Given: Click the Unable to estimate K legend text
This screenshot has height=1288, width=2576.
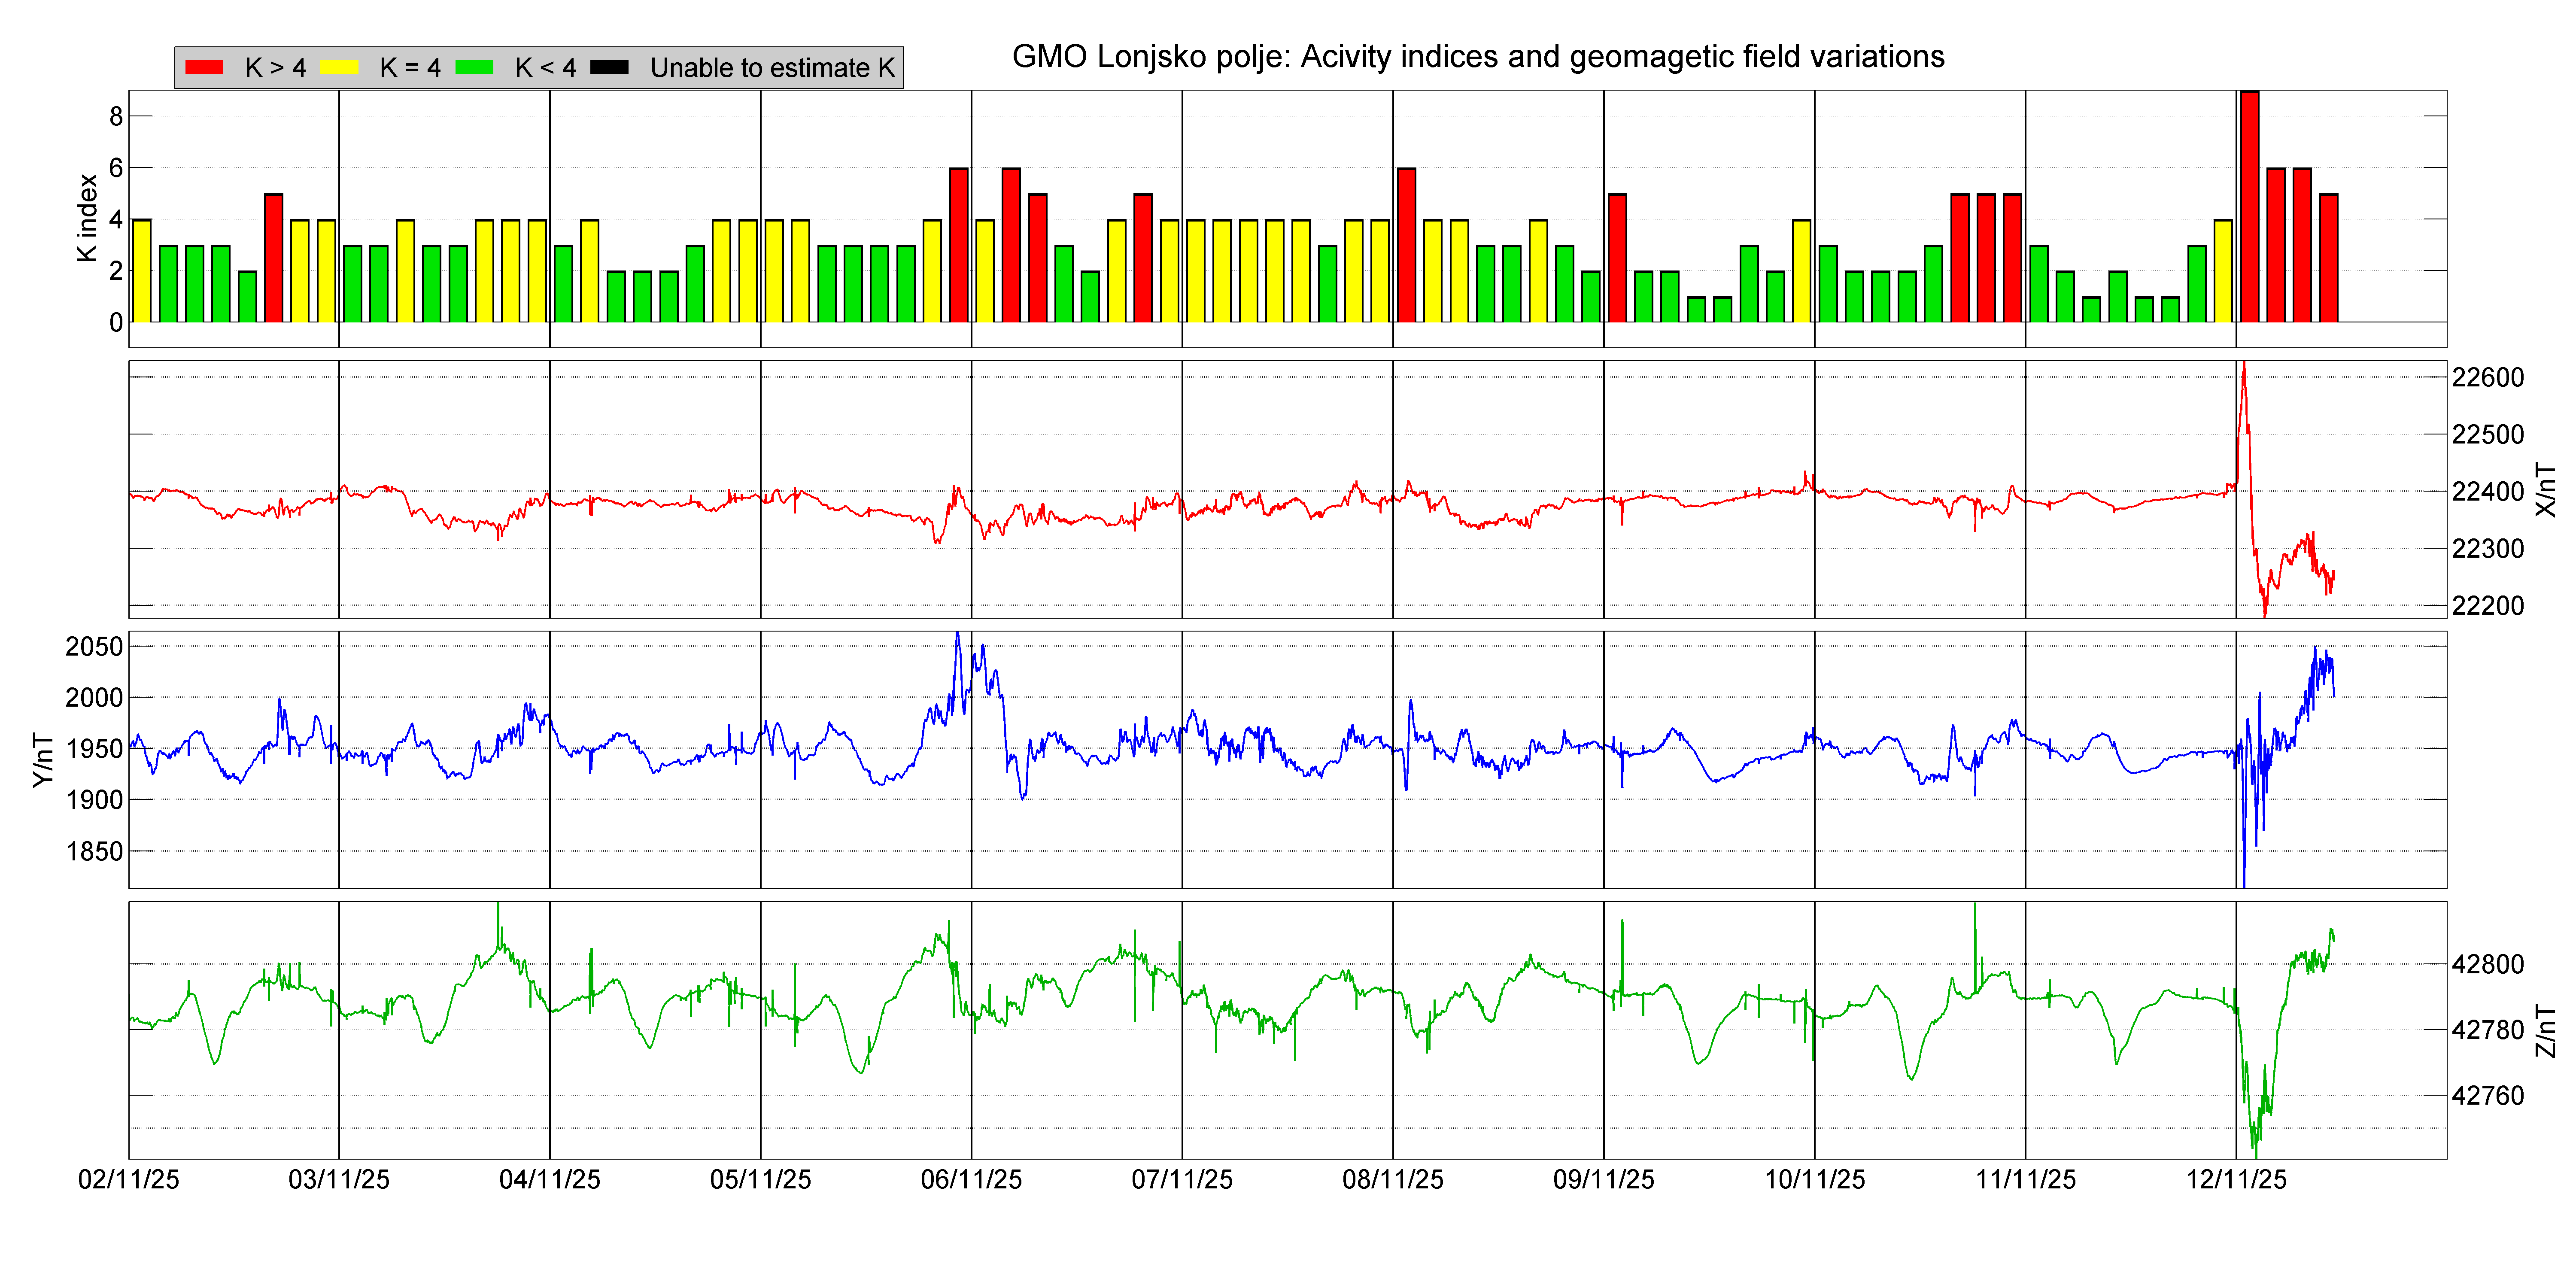Looking at the screenshot, I should tap(772, 67).
